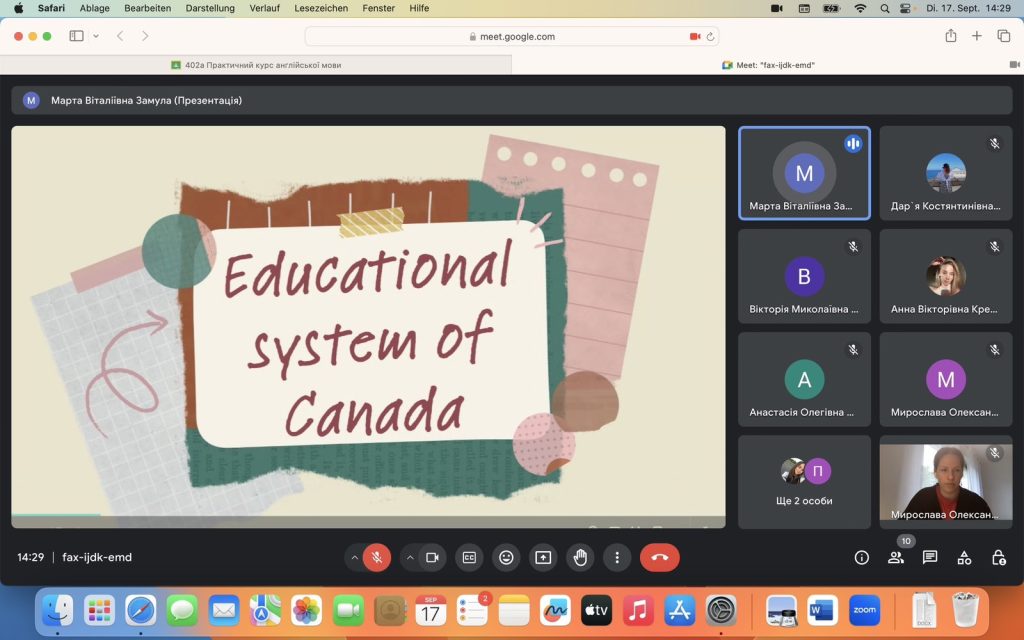Click the meet.google.com address bar
The height and width of the screenshot is (640, 1024).
click(511, 36)
